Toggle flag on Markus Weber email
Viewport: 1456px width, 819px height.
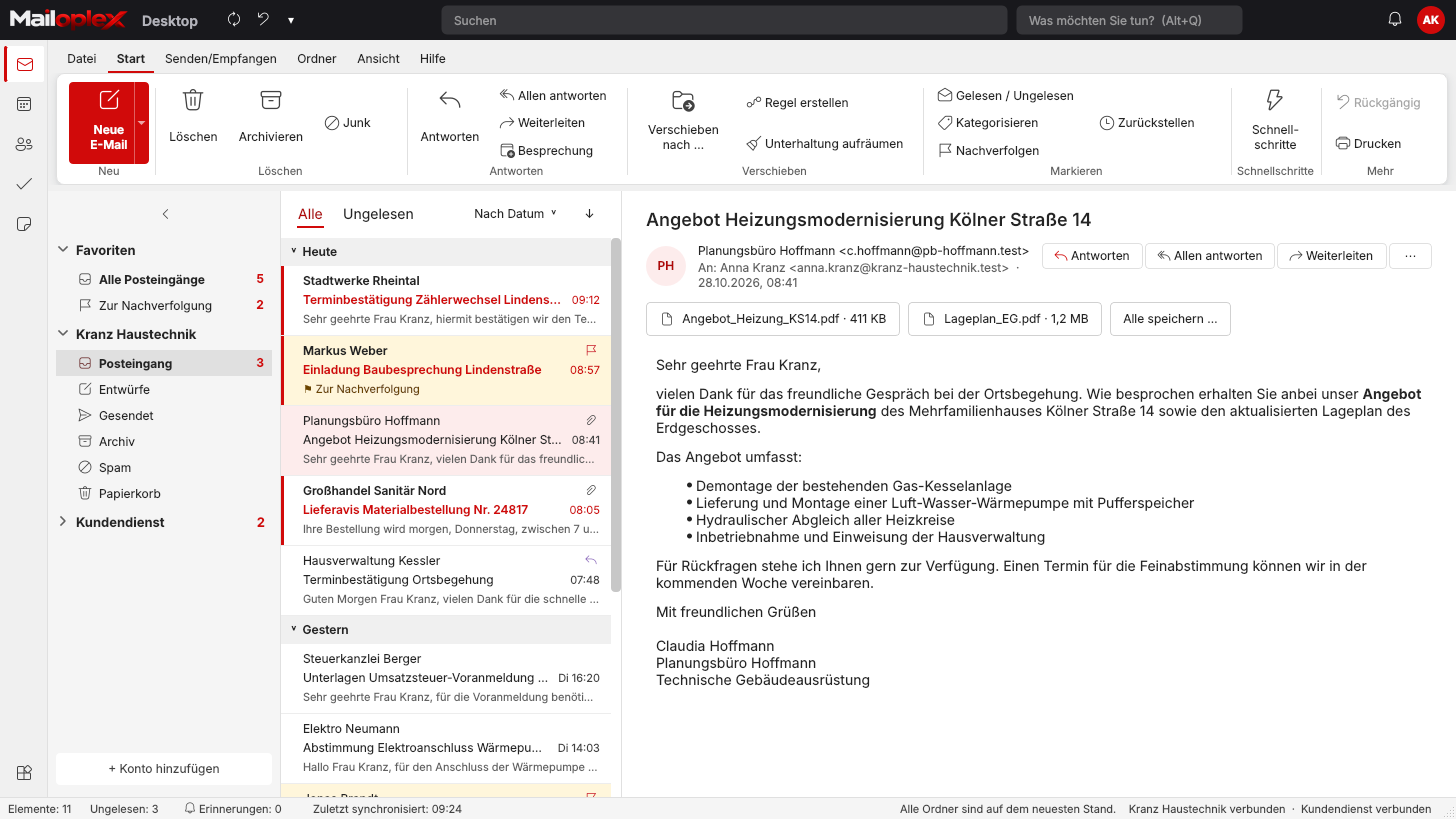tap(591, 350)
